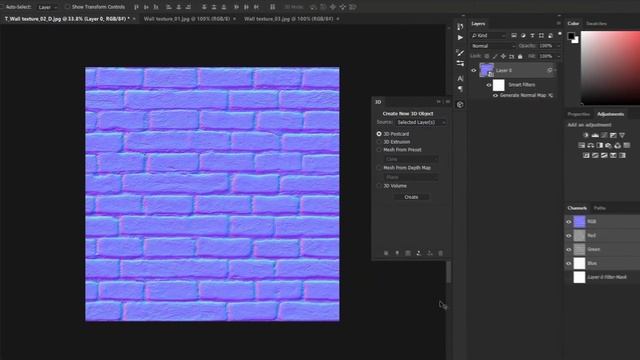The image size is (640, 360).
Task: Add Black & White adjustment icon
Action: click(x=600, y=145)
